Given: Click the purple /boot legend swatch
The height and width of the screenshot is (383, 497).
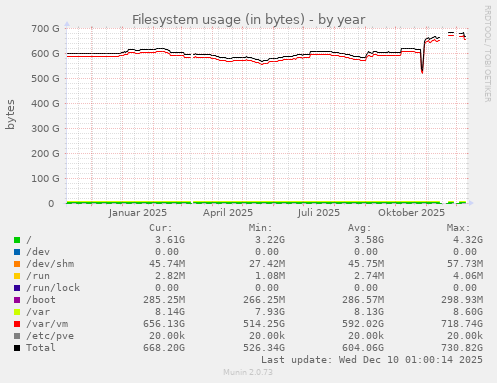Looking at the screenshot, I should pos(17,300).
